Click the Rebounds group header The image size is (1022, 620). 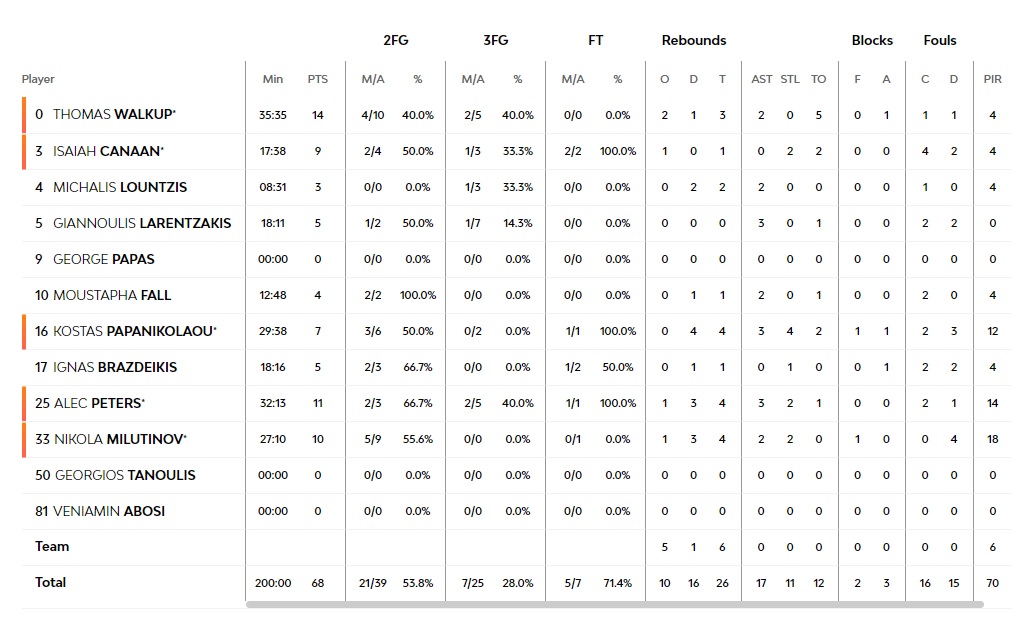click(693, 41)
